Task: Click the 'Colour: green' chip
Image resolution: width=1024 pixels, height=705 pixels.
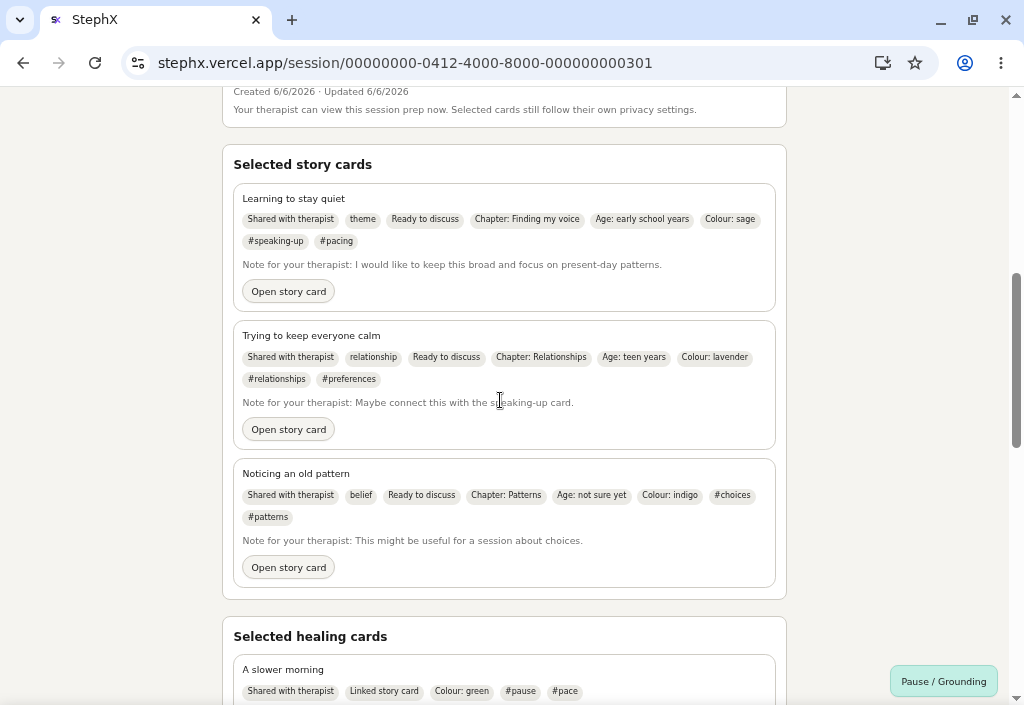Action: pos(462,691)
